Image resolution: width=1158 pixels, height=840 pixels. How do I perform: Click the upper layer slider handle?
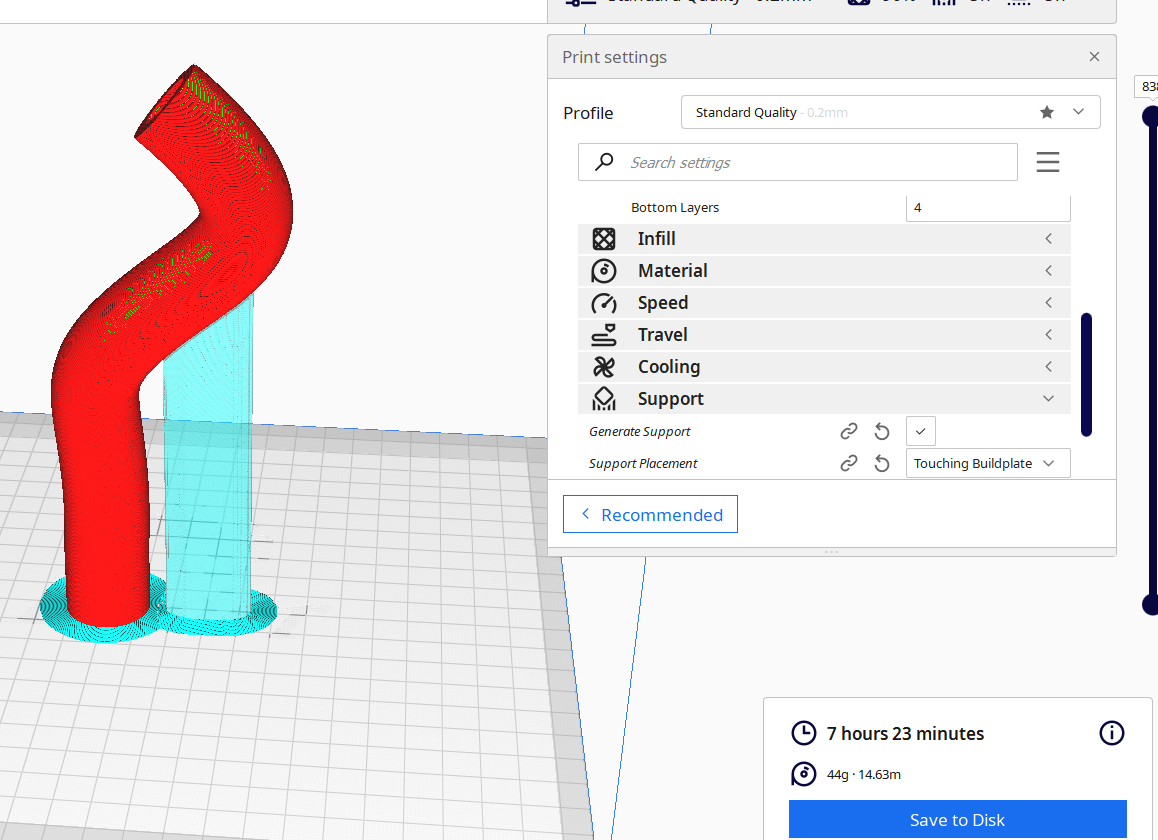coord(1151,116)
